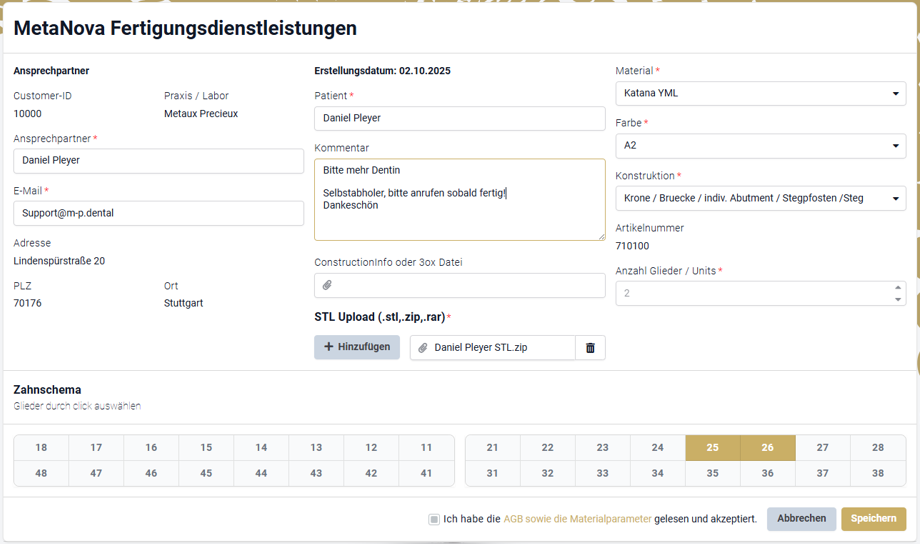The image size is (920, 544).
Task: Delete the uploaded Daniel Pleyer STL.zip file
Action: [x=590, y=347]
